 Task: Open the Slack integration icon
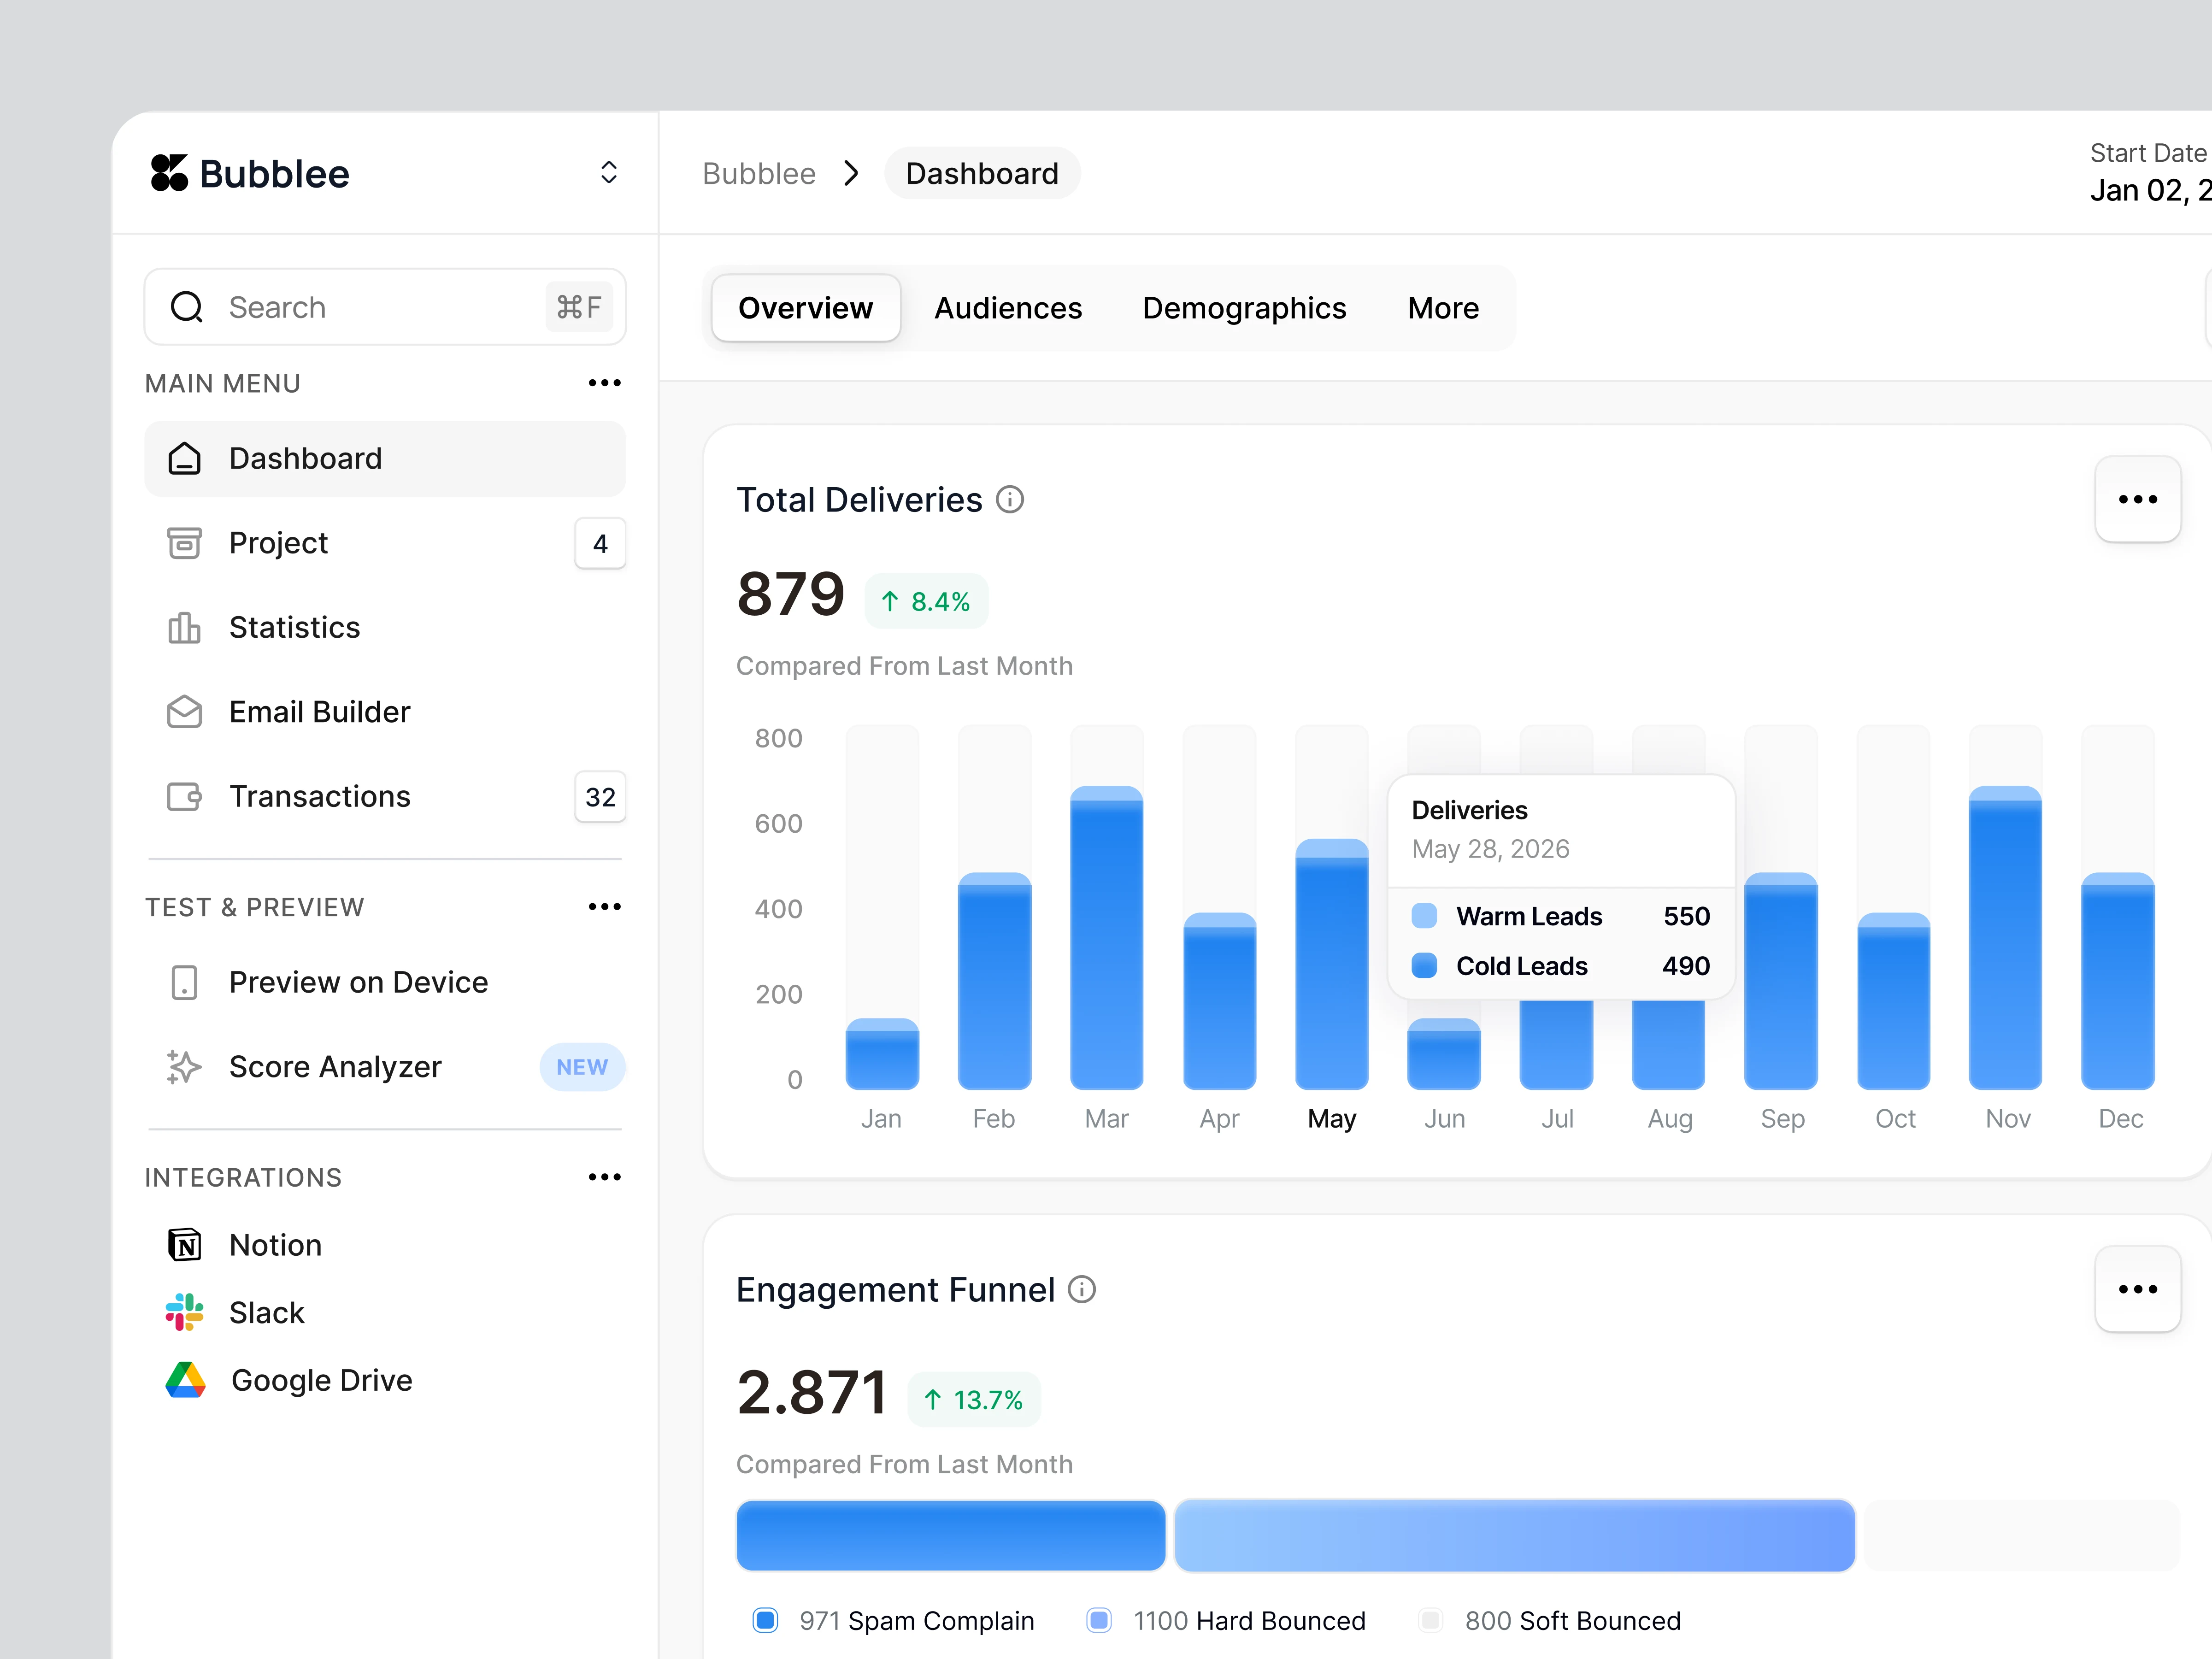point(184,1312)
